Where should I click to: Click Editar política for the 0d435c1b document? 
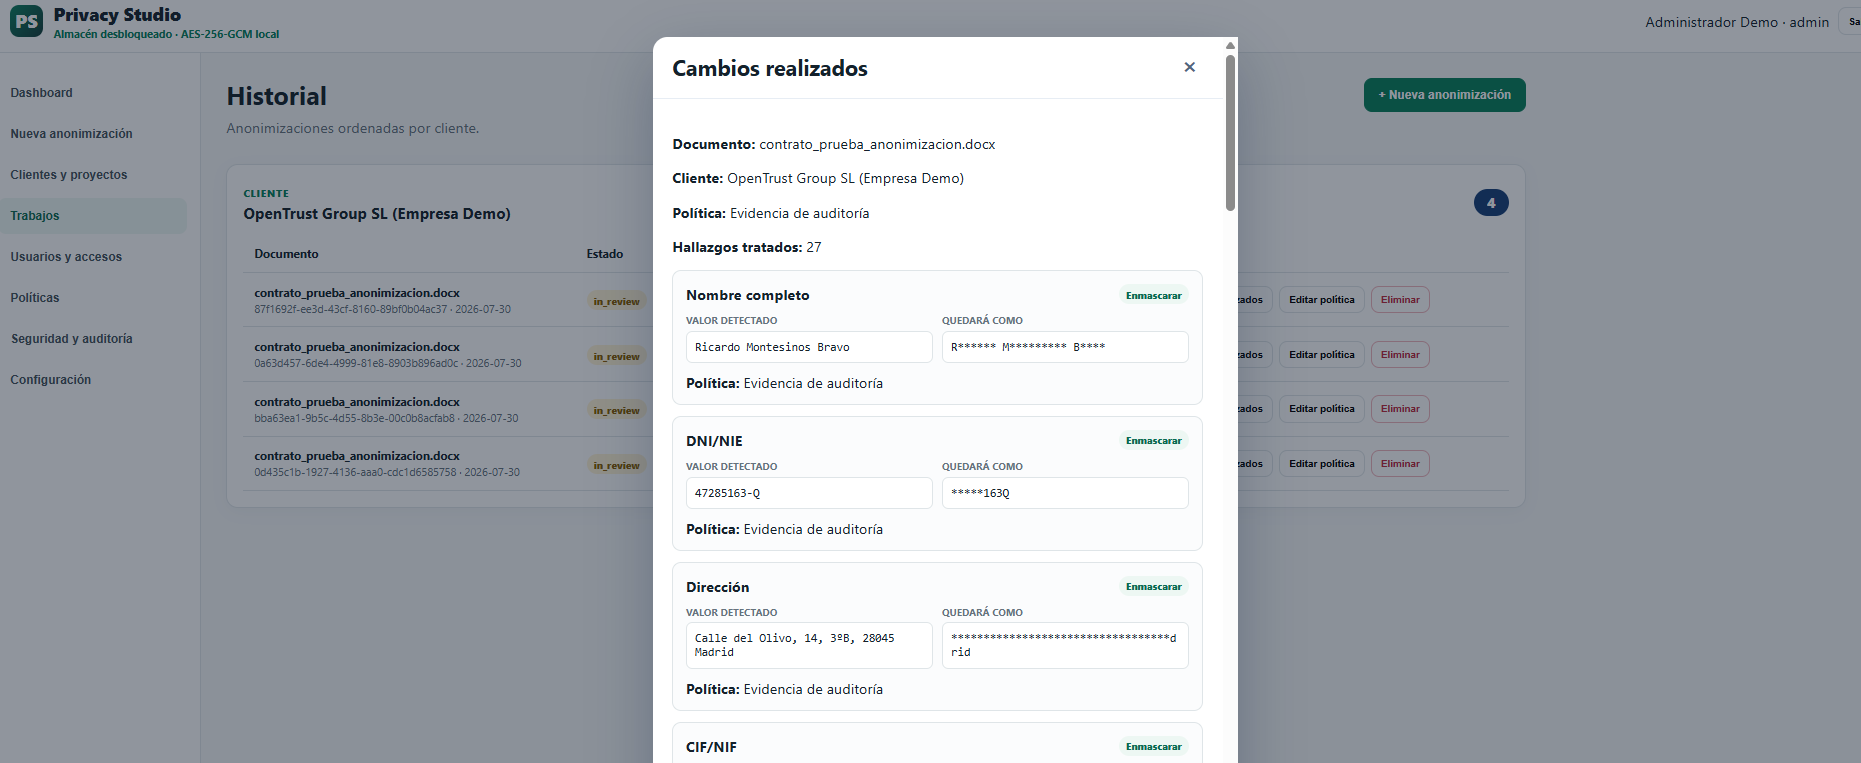[1321, 464]
